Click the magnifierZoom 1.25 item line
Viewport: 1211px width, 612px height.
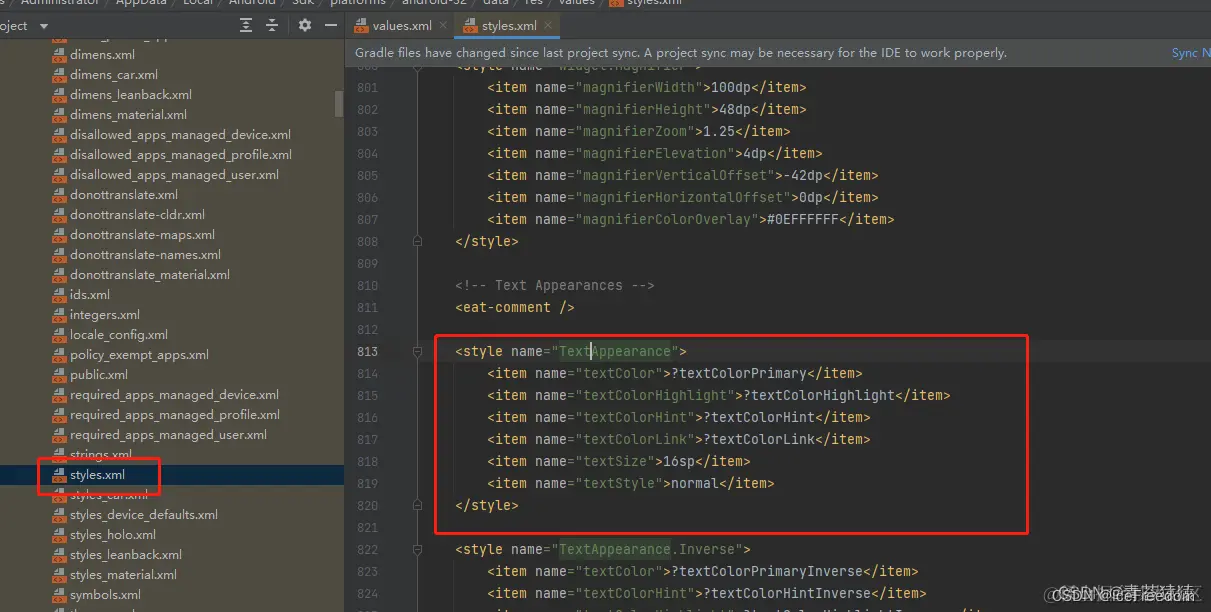point(638,131)
